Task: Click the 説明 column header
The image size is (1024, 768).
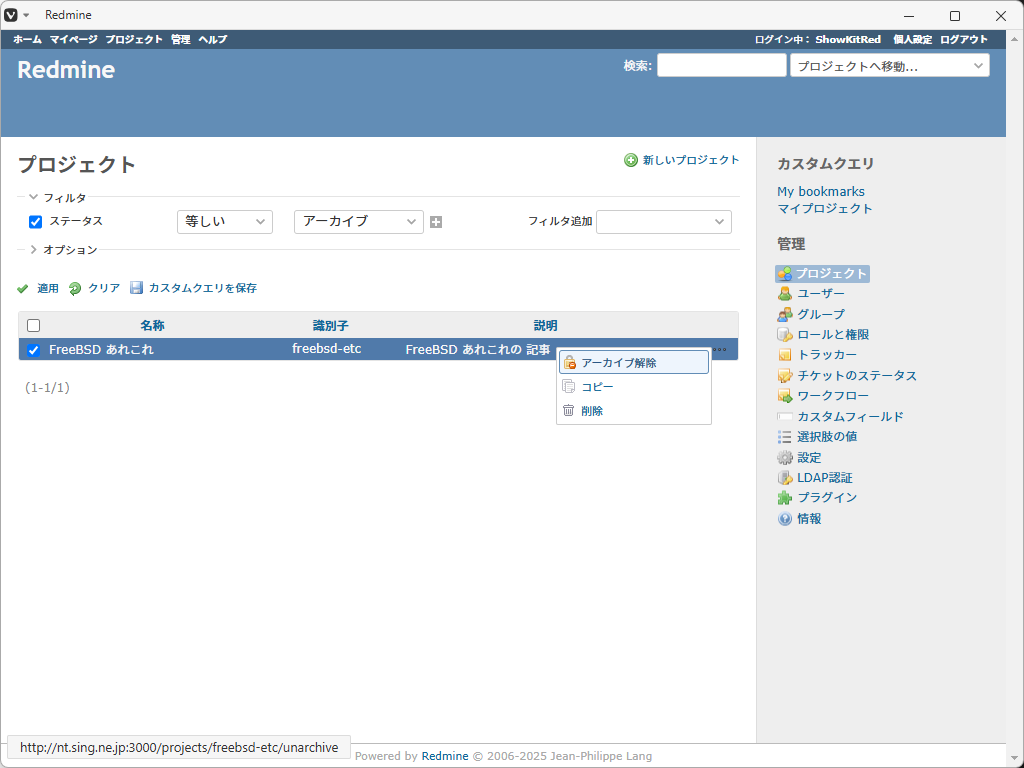Action: 545,325
